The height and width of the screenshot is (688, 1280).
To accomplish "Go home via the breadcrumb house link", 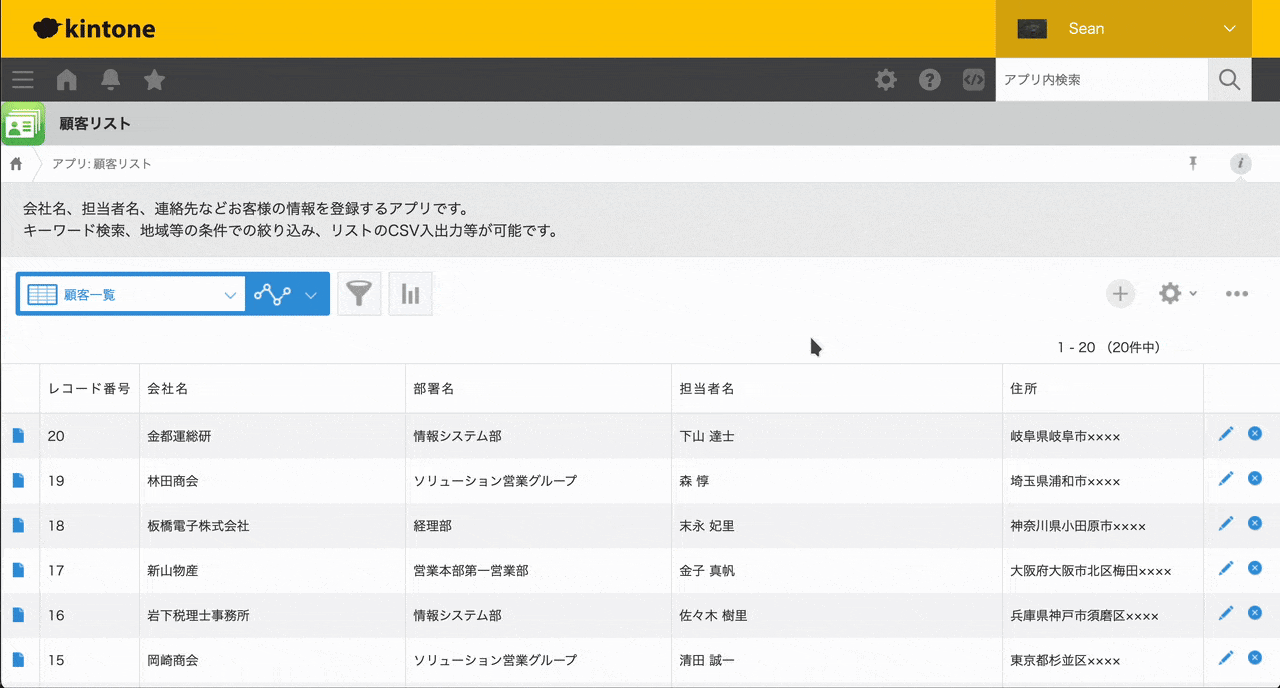I will [16, 163].
